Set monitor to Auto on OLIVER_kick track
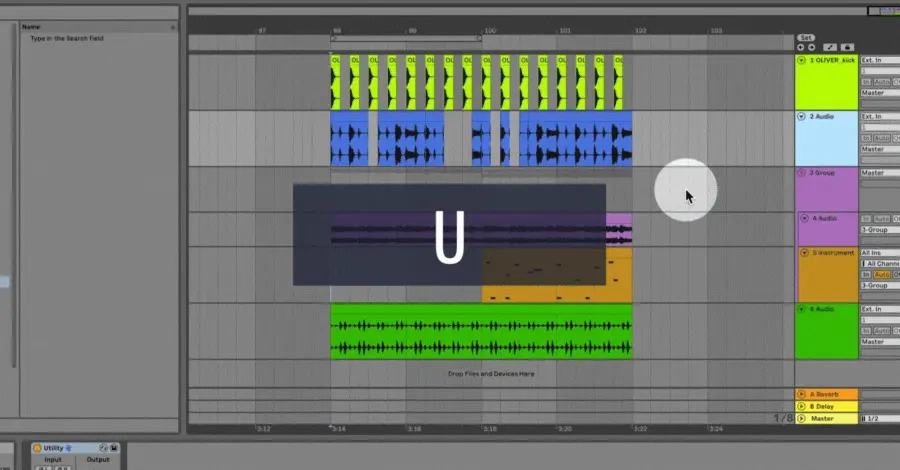Screen dimensions: 900x470 tap(882, 82)
